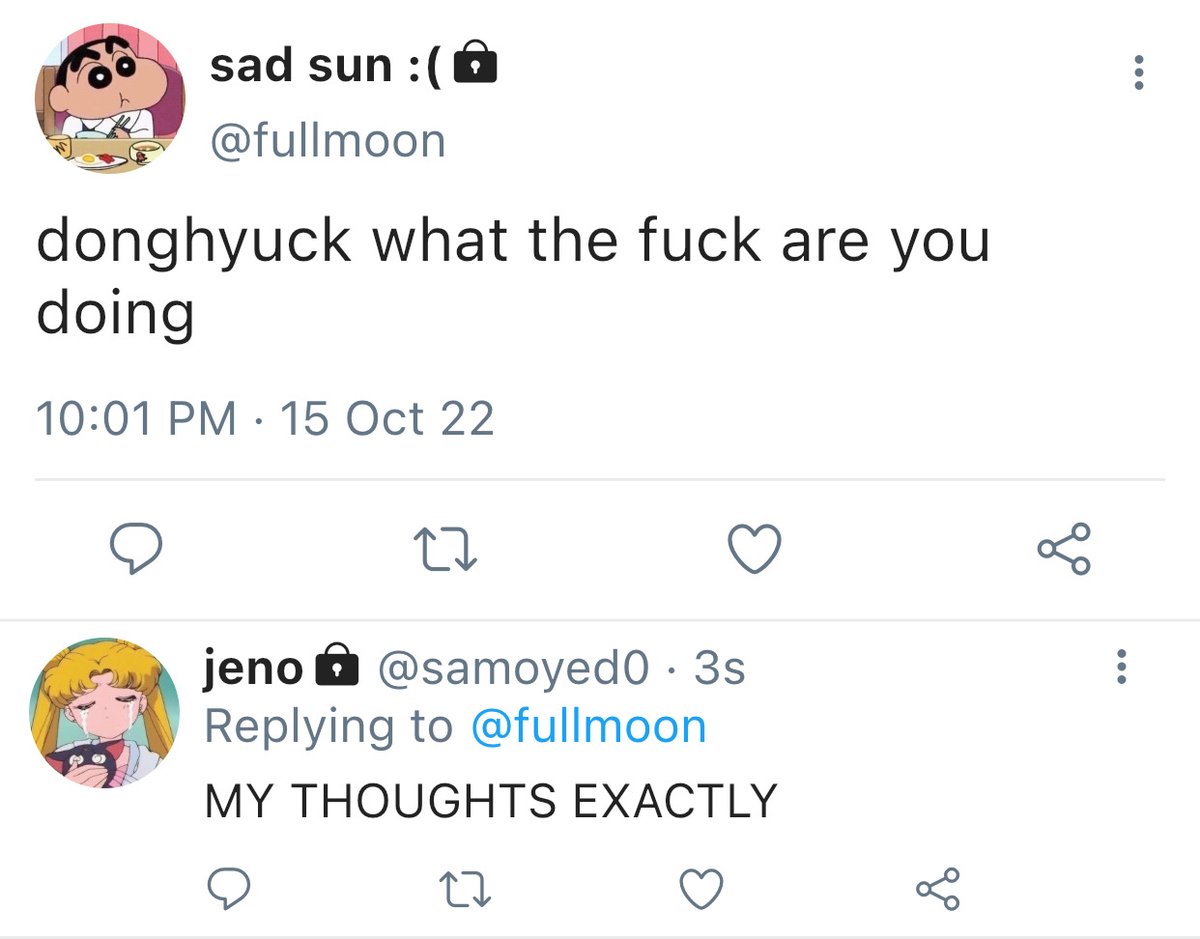Share the main tweet by @fullmoon
This screenshot has height=939, width=1200.
(1064, 549)
